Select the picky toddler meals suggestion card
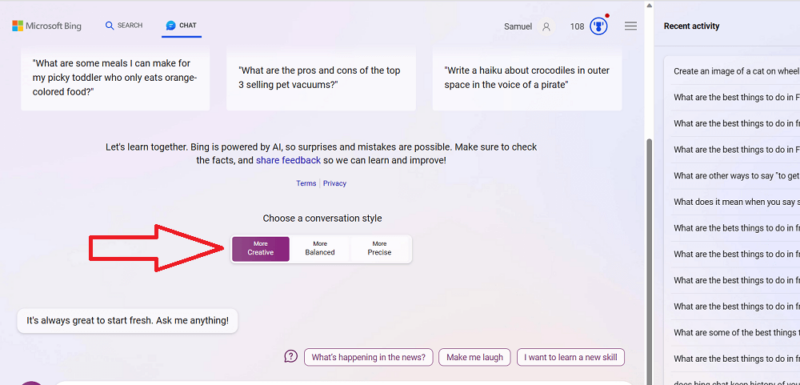Image resolution: width=800 pixels, height=385 pixels. [x=115, y=78]
